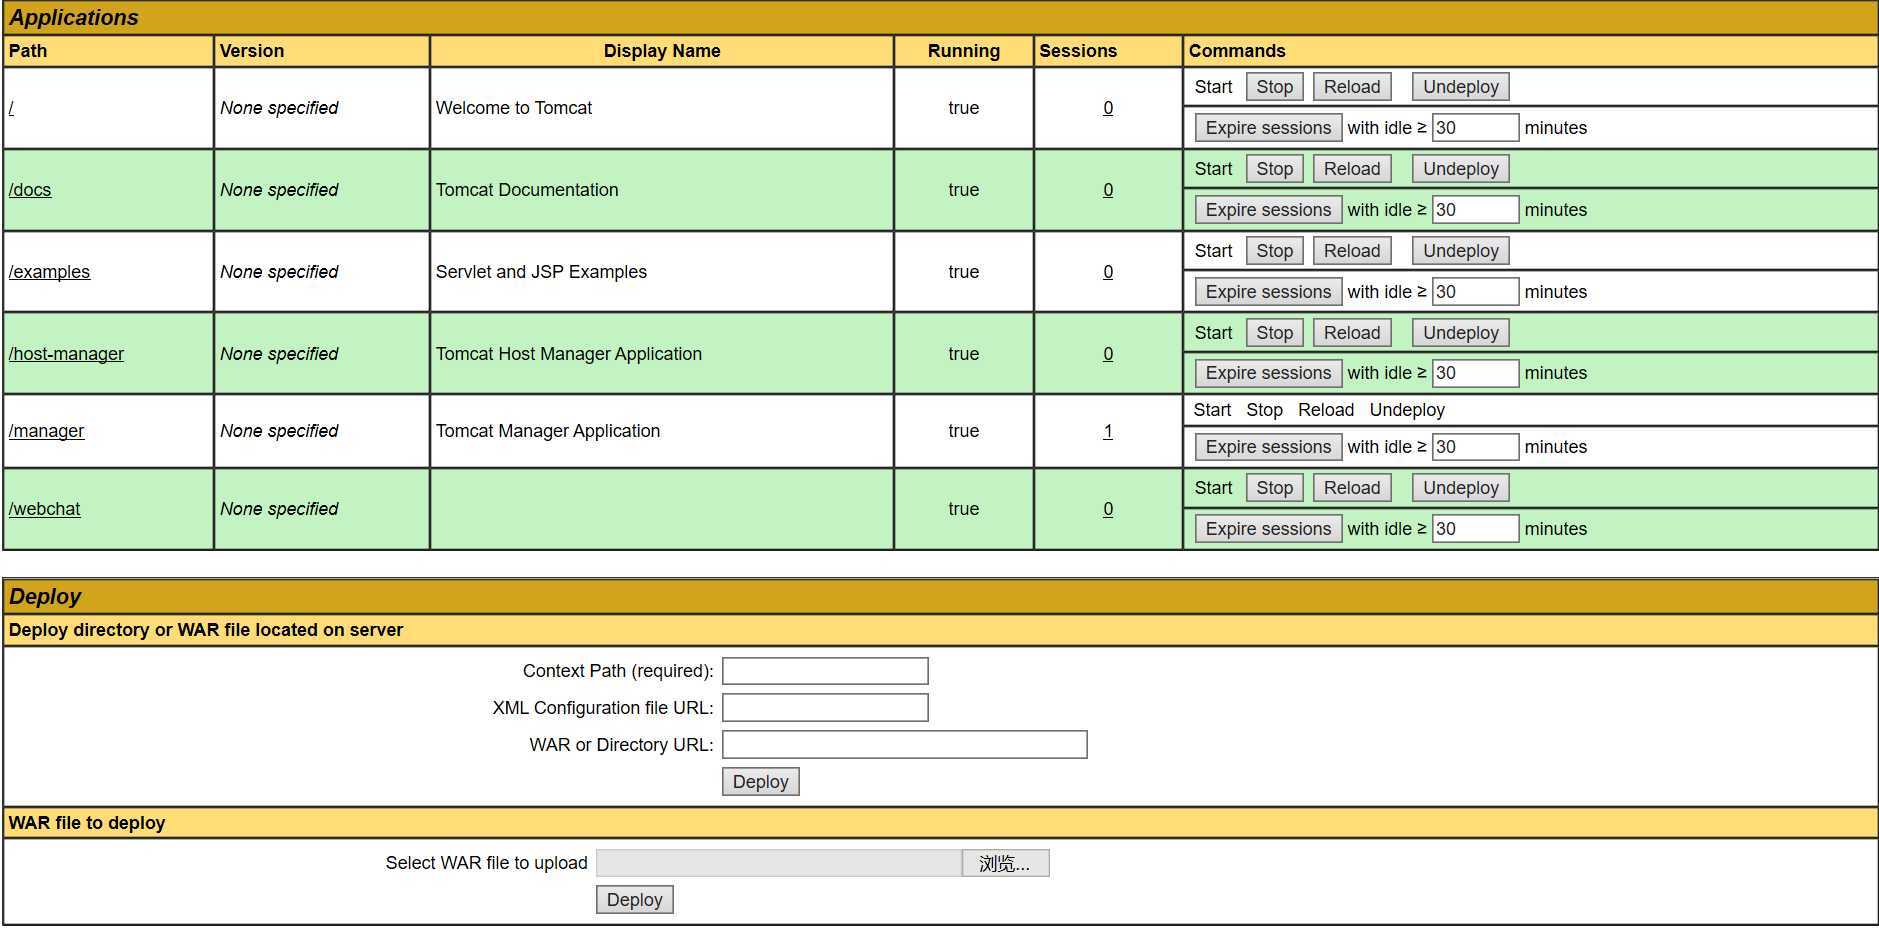Image resolution: width=1879 pixels, height=928 pixels.
Task: Click the Tomcat Documentation display name
Action: tap(527, 190)
